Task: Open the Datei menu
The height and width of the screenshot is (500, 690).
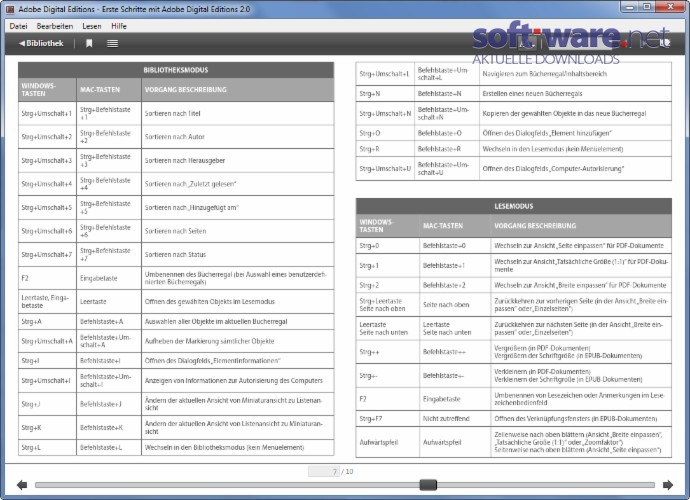Action: (18, 26)
